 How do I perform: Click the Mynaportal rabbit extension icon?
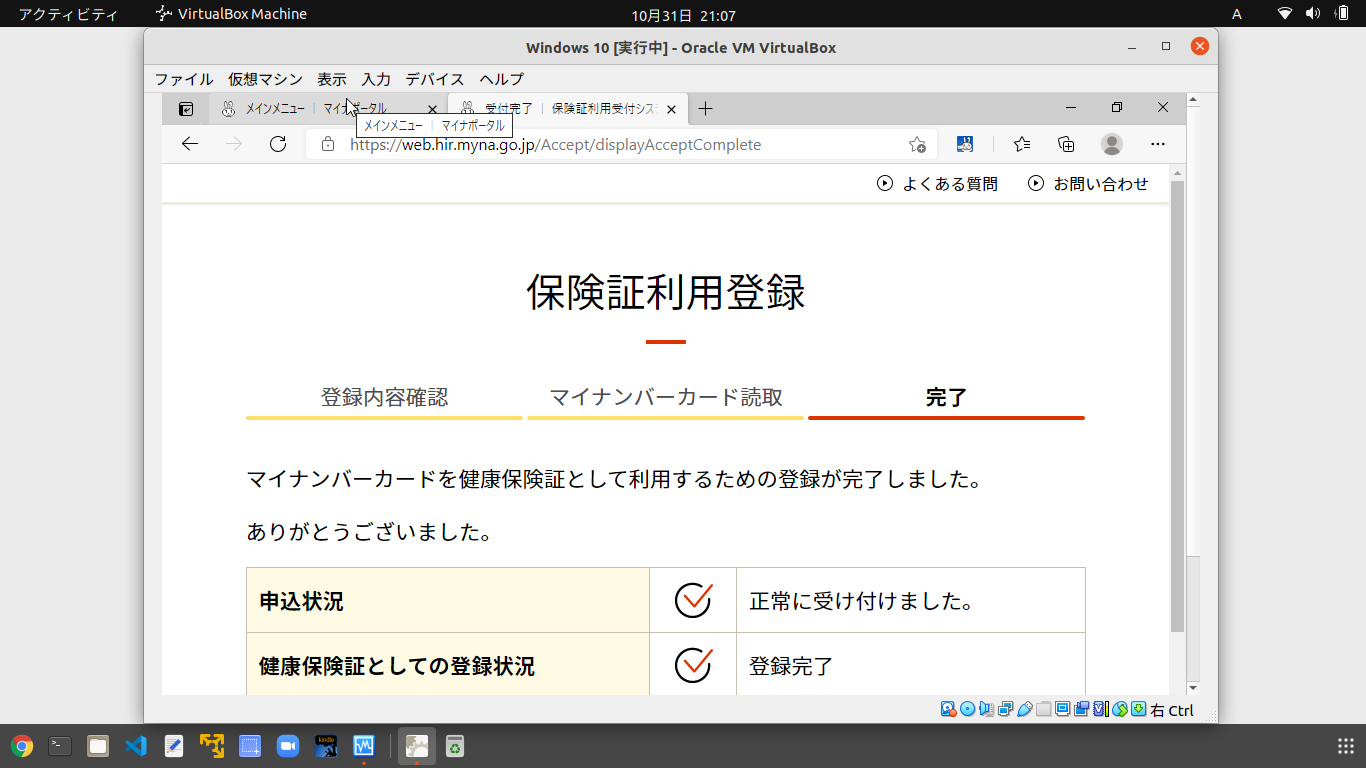(x=965, y=144)
